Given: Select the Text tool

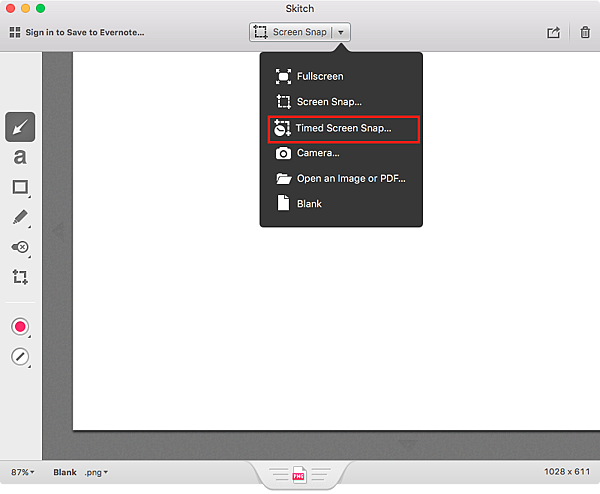Looking at the screenshot, I should [x=20, y=157].
